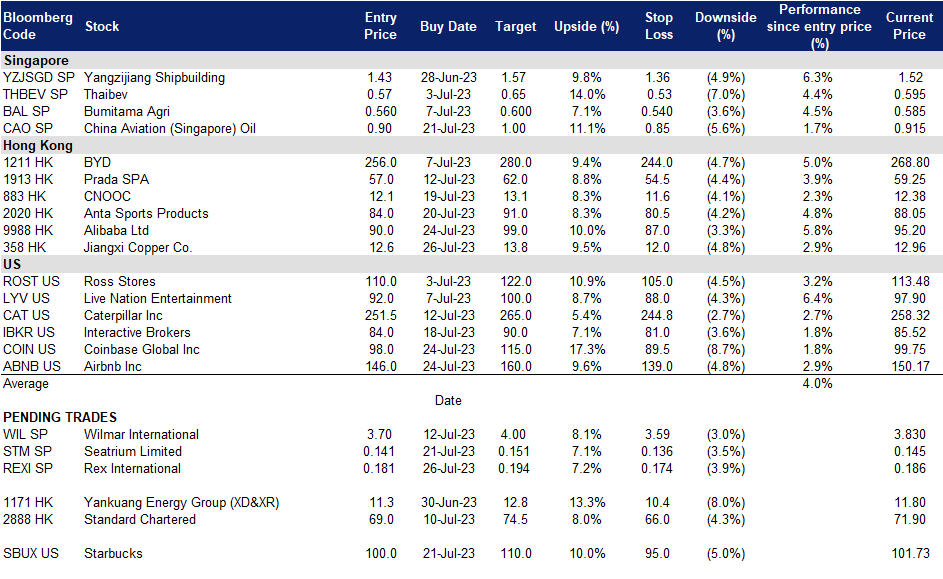Select BYD current price 268.80

click(910, 162)
